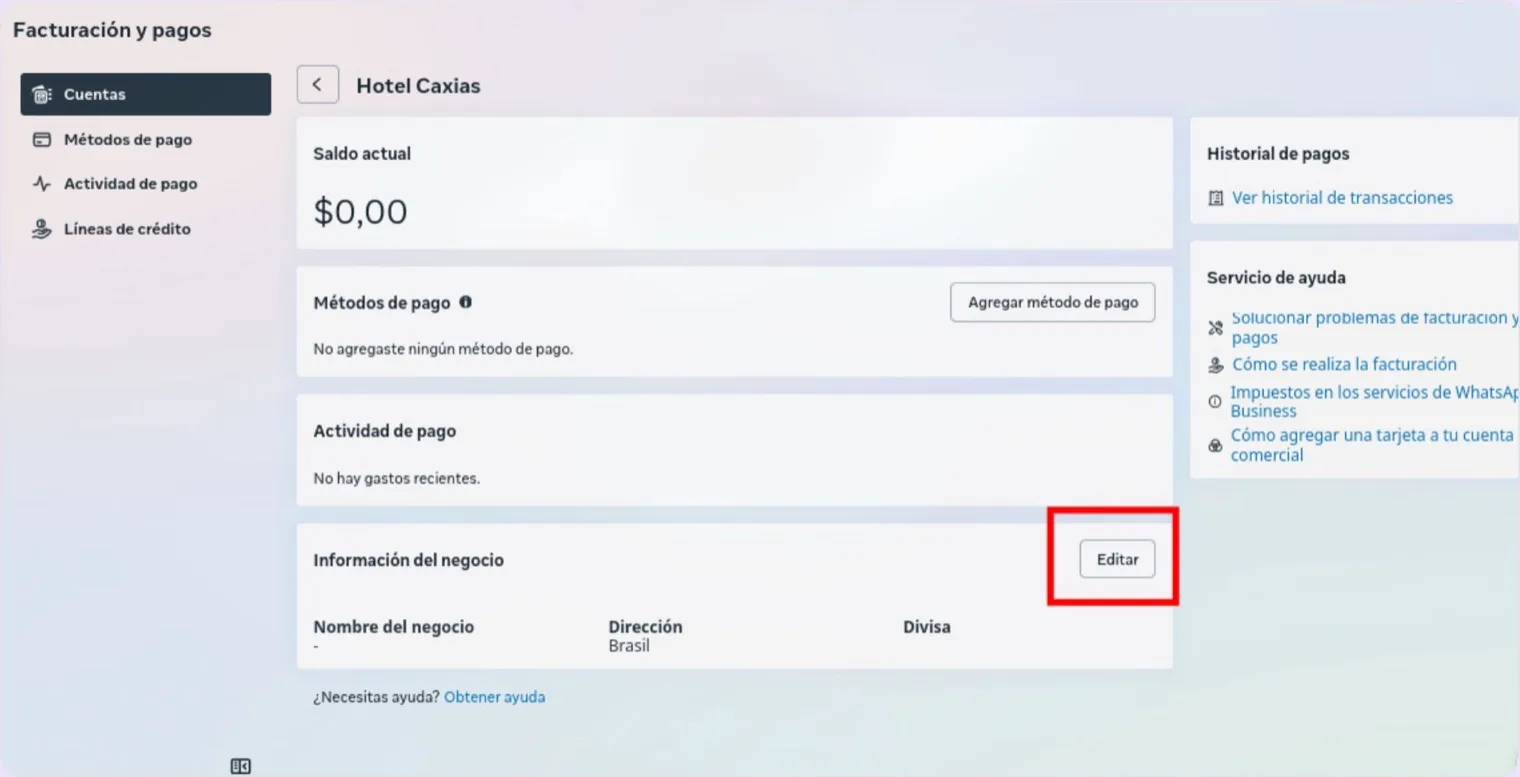The width and height of the screenshot is (1520, 777).
Task: Click the Actividad de pago pulse icon
Action: tap(41, 184)
